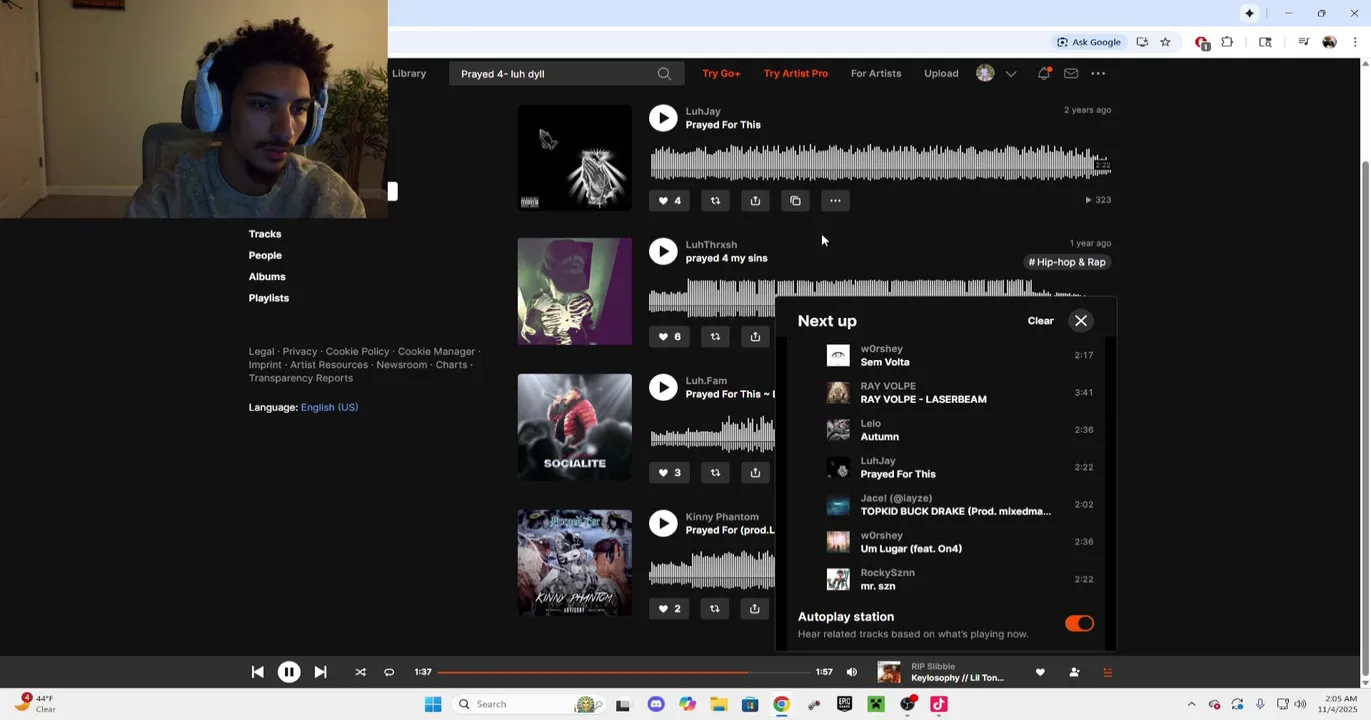
Task: Play LuhJay's Prayed For This track
Action: (663, 118)
